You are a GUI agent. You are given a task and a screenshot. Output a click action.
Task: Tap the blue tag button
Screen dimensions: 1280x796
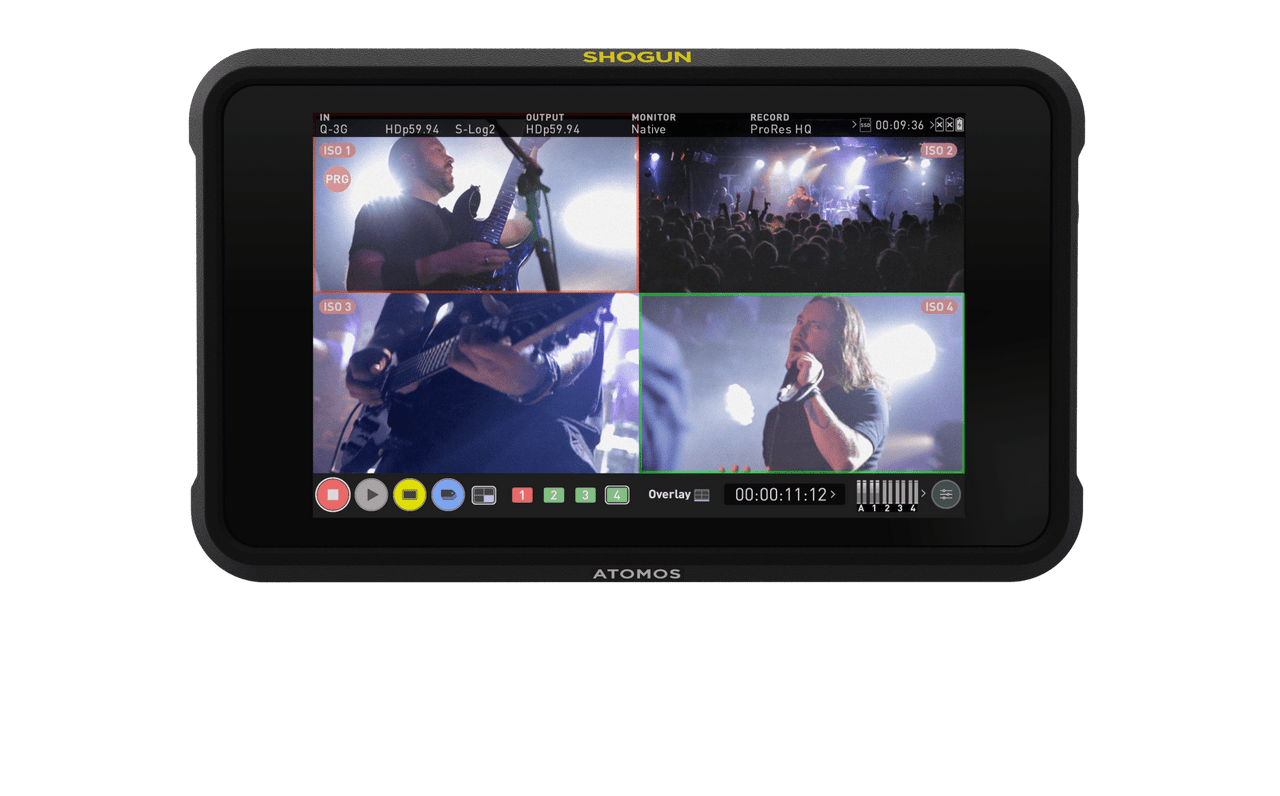coord(448,494)
